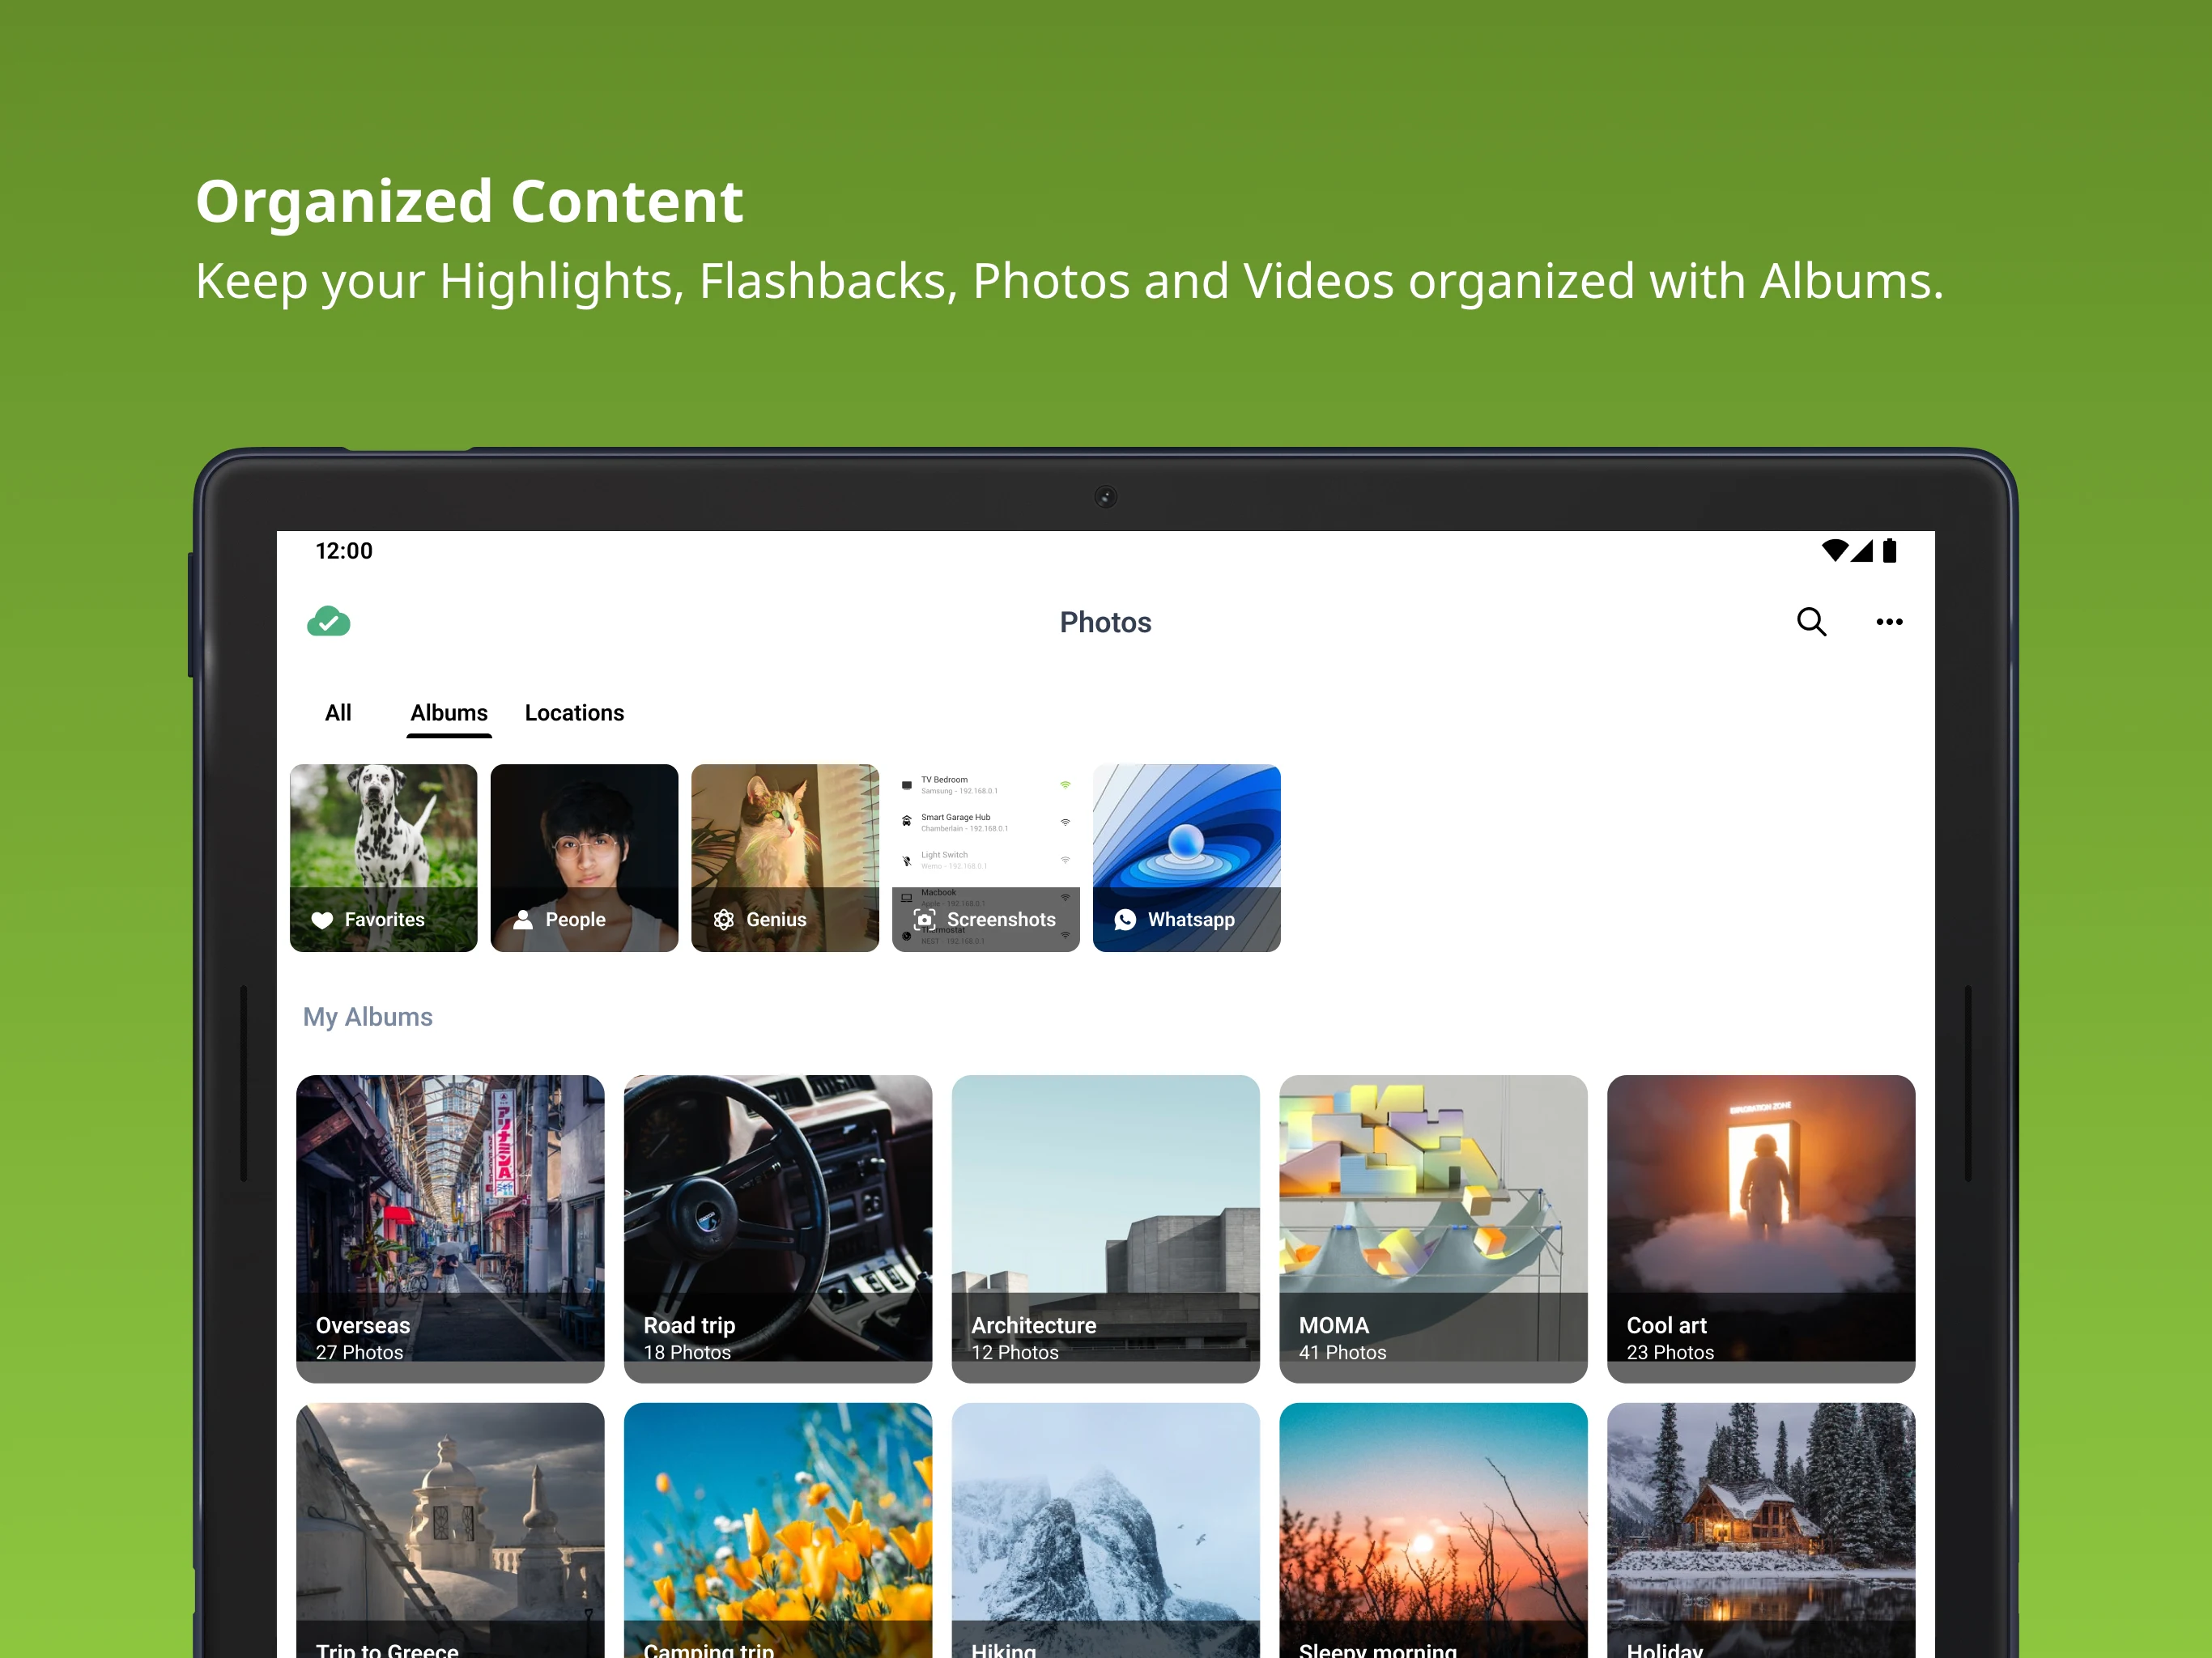Click the 27 Photos count label
Screen dimensions: 2212x1658
pyautogui.click(x=359, y=1352)
